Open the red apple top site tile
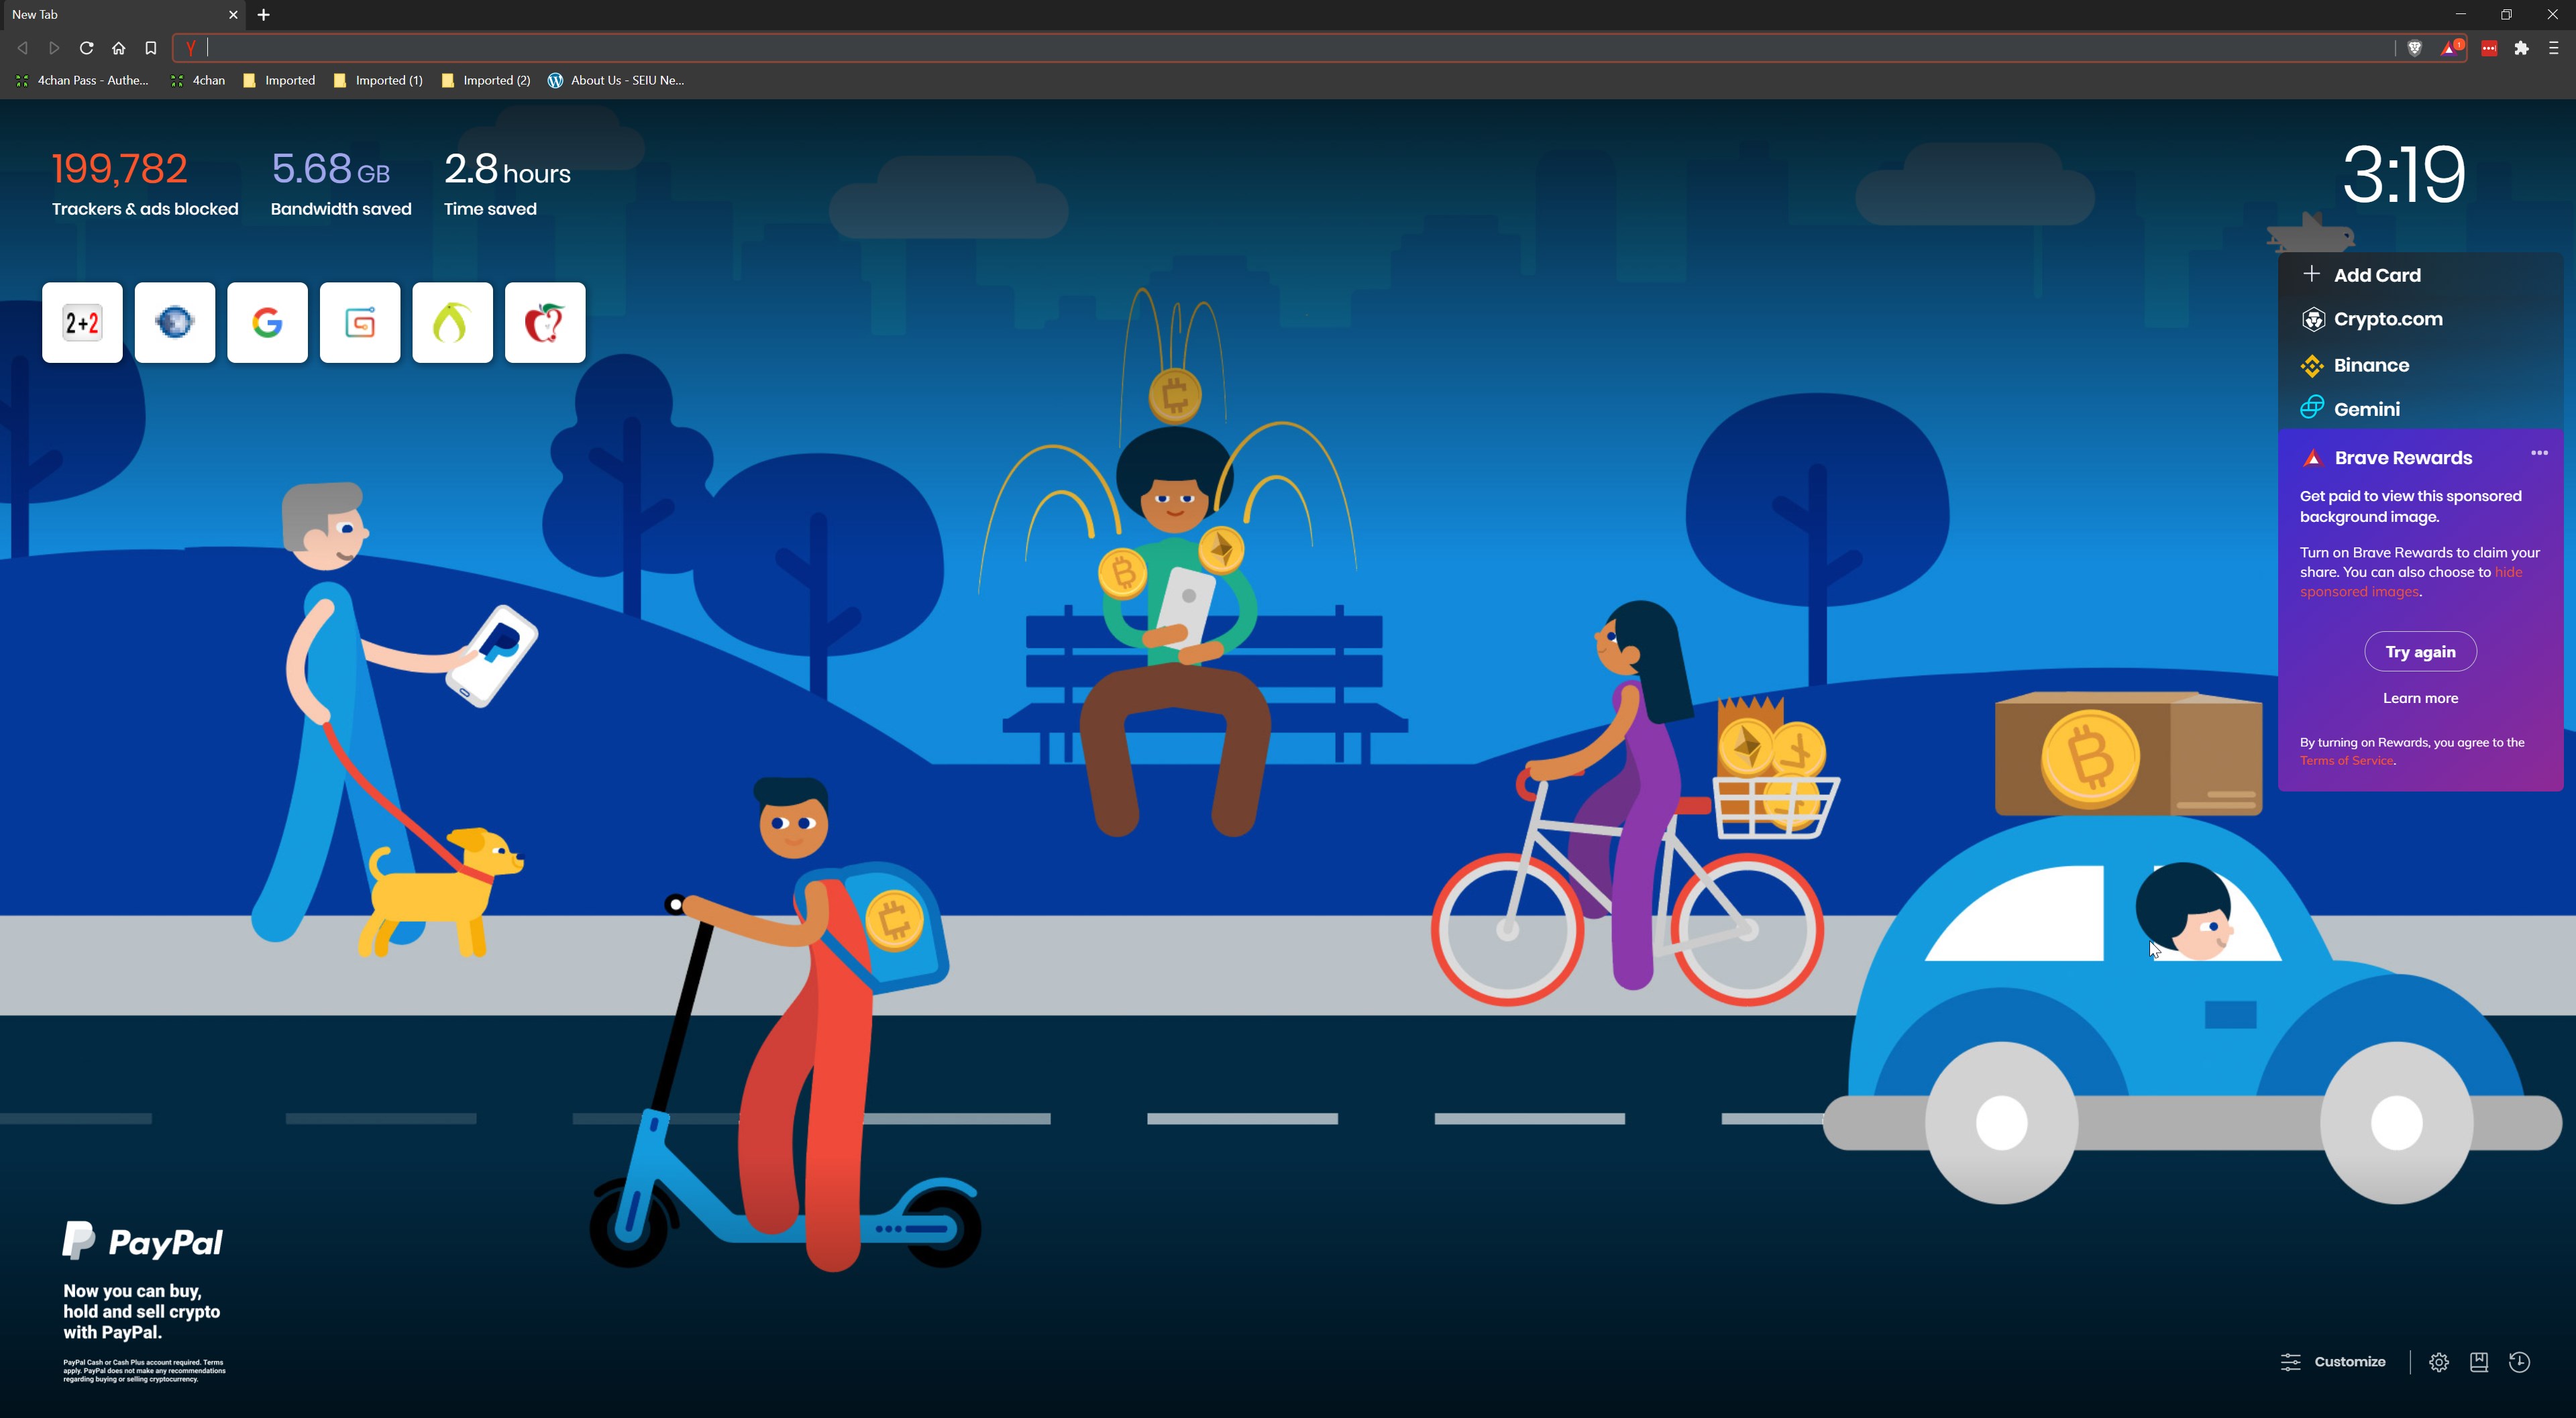The image size is (2576, 1418). click(x=545, y=322)
